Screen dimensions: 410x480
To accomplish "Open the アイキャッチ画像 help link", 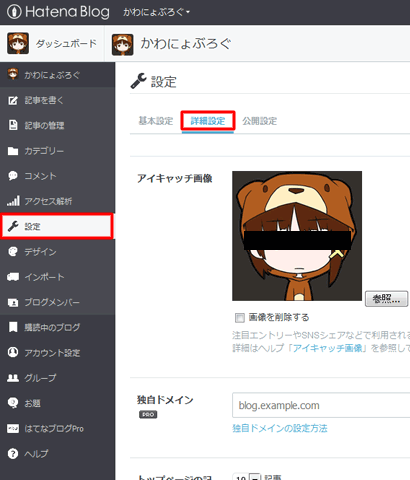I will tap(327, 348).
